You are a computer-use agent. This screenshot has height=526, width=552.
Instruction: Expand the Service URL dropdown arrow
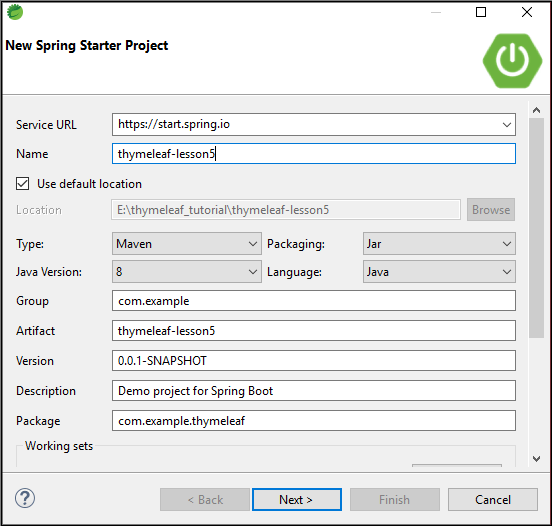pyautogui.click(x=507, y=125)
